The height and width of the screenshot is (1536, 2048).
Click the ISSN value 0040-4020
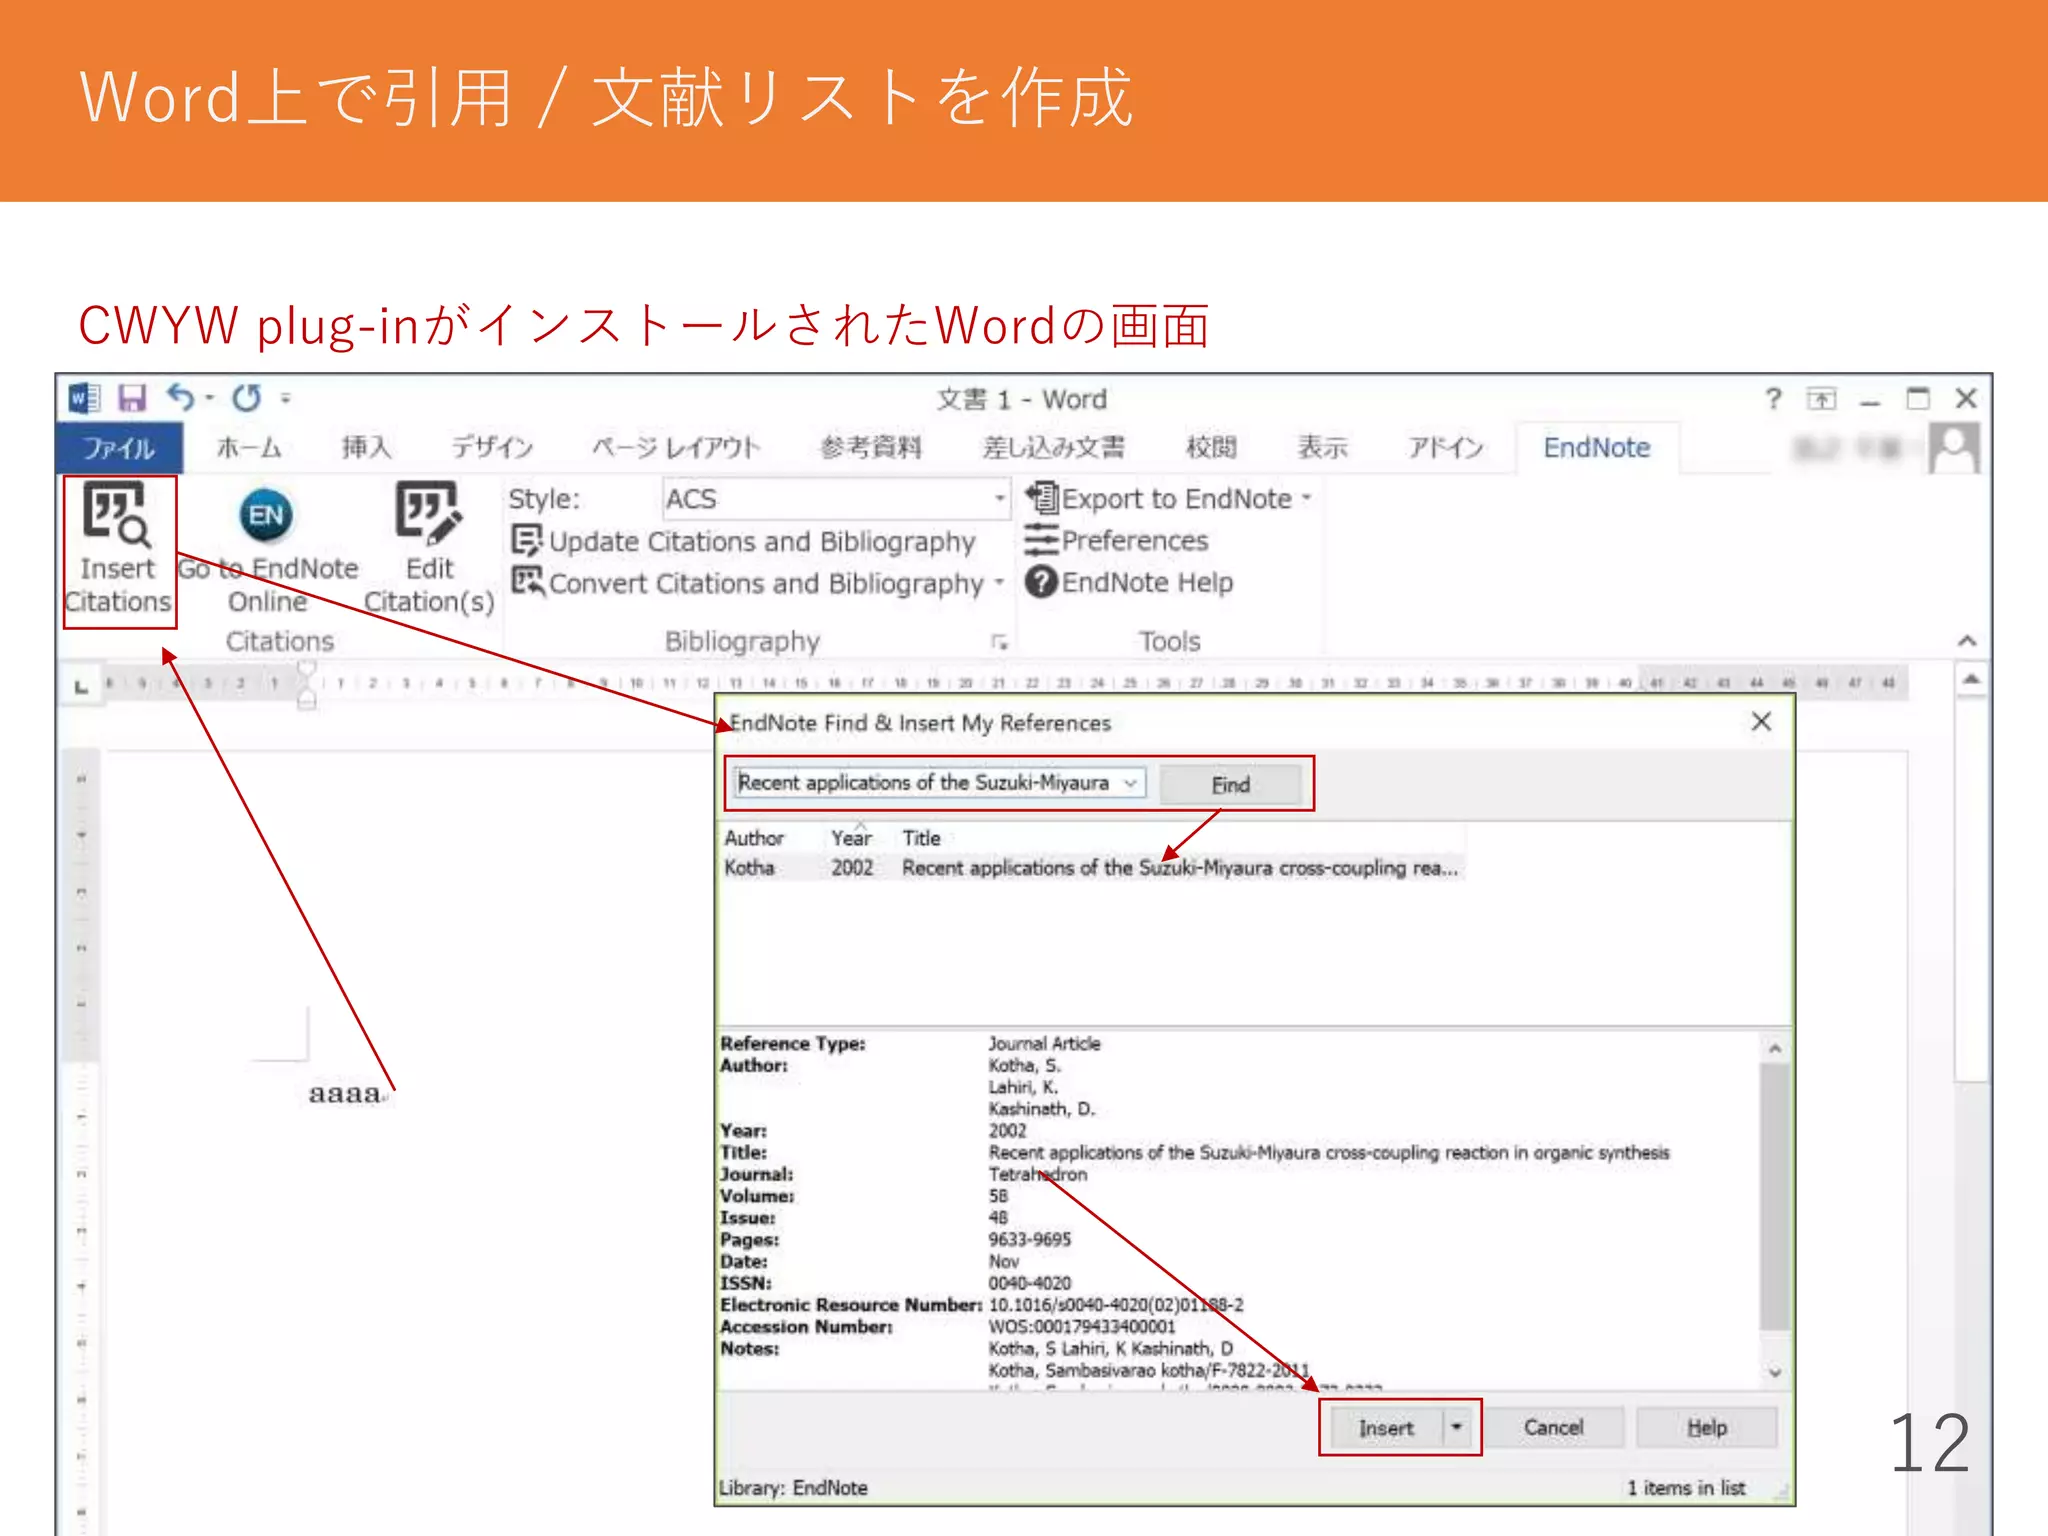(x=1029, y=1283)
